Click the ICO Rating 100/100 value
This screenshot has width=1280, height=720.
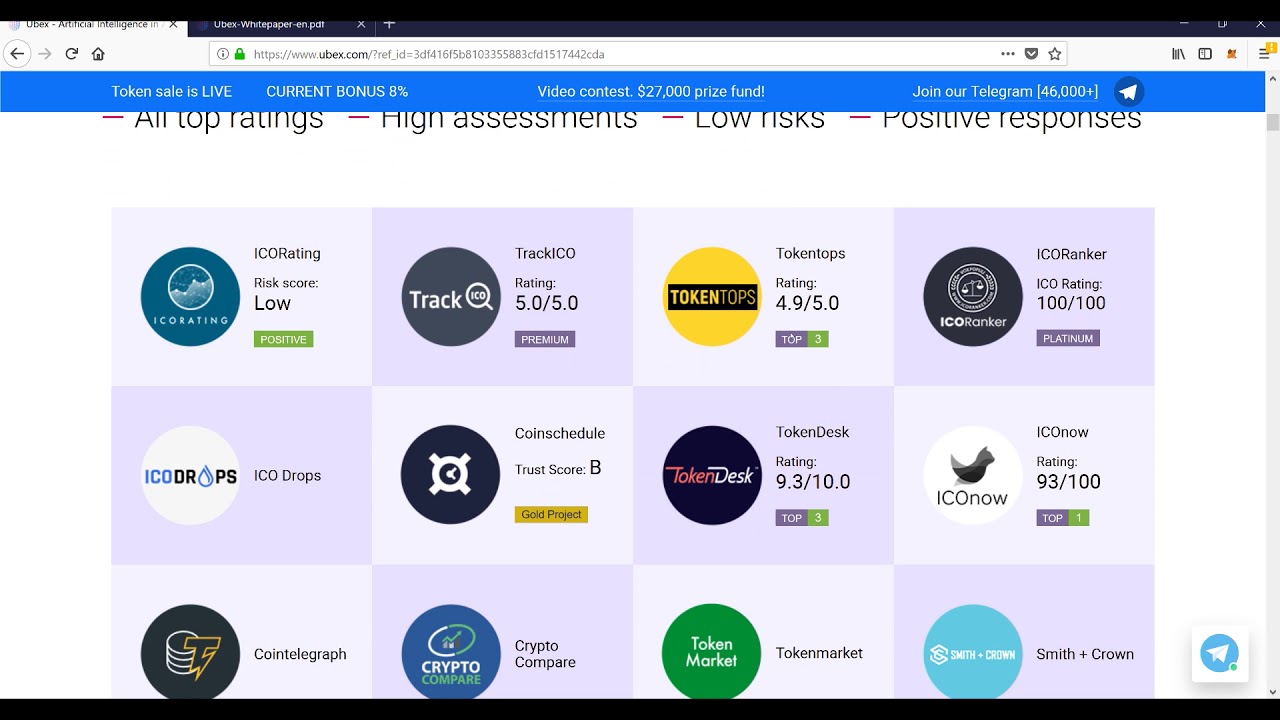1071,303
